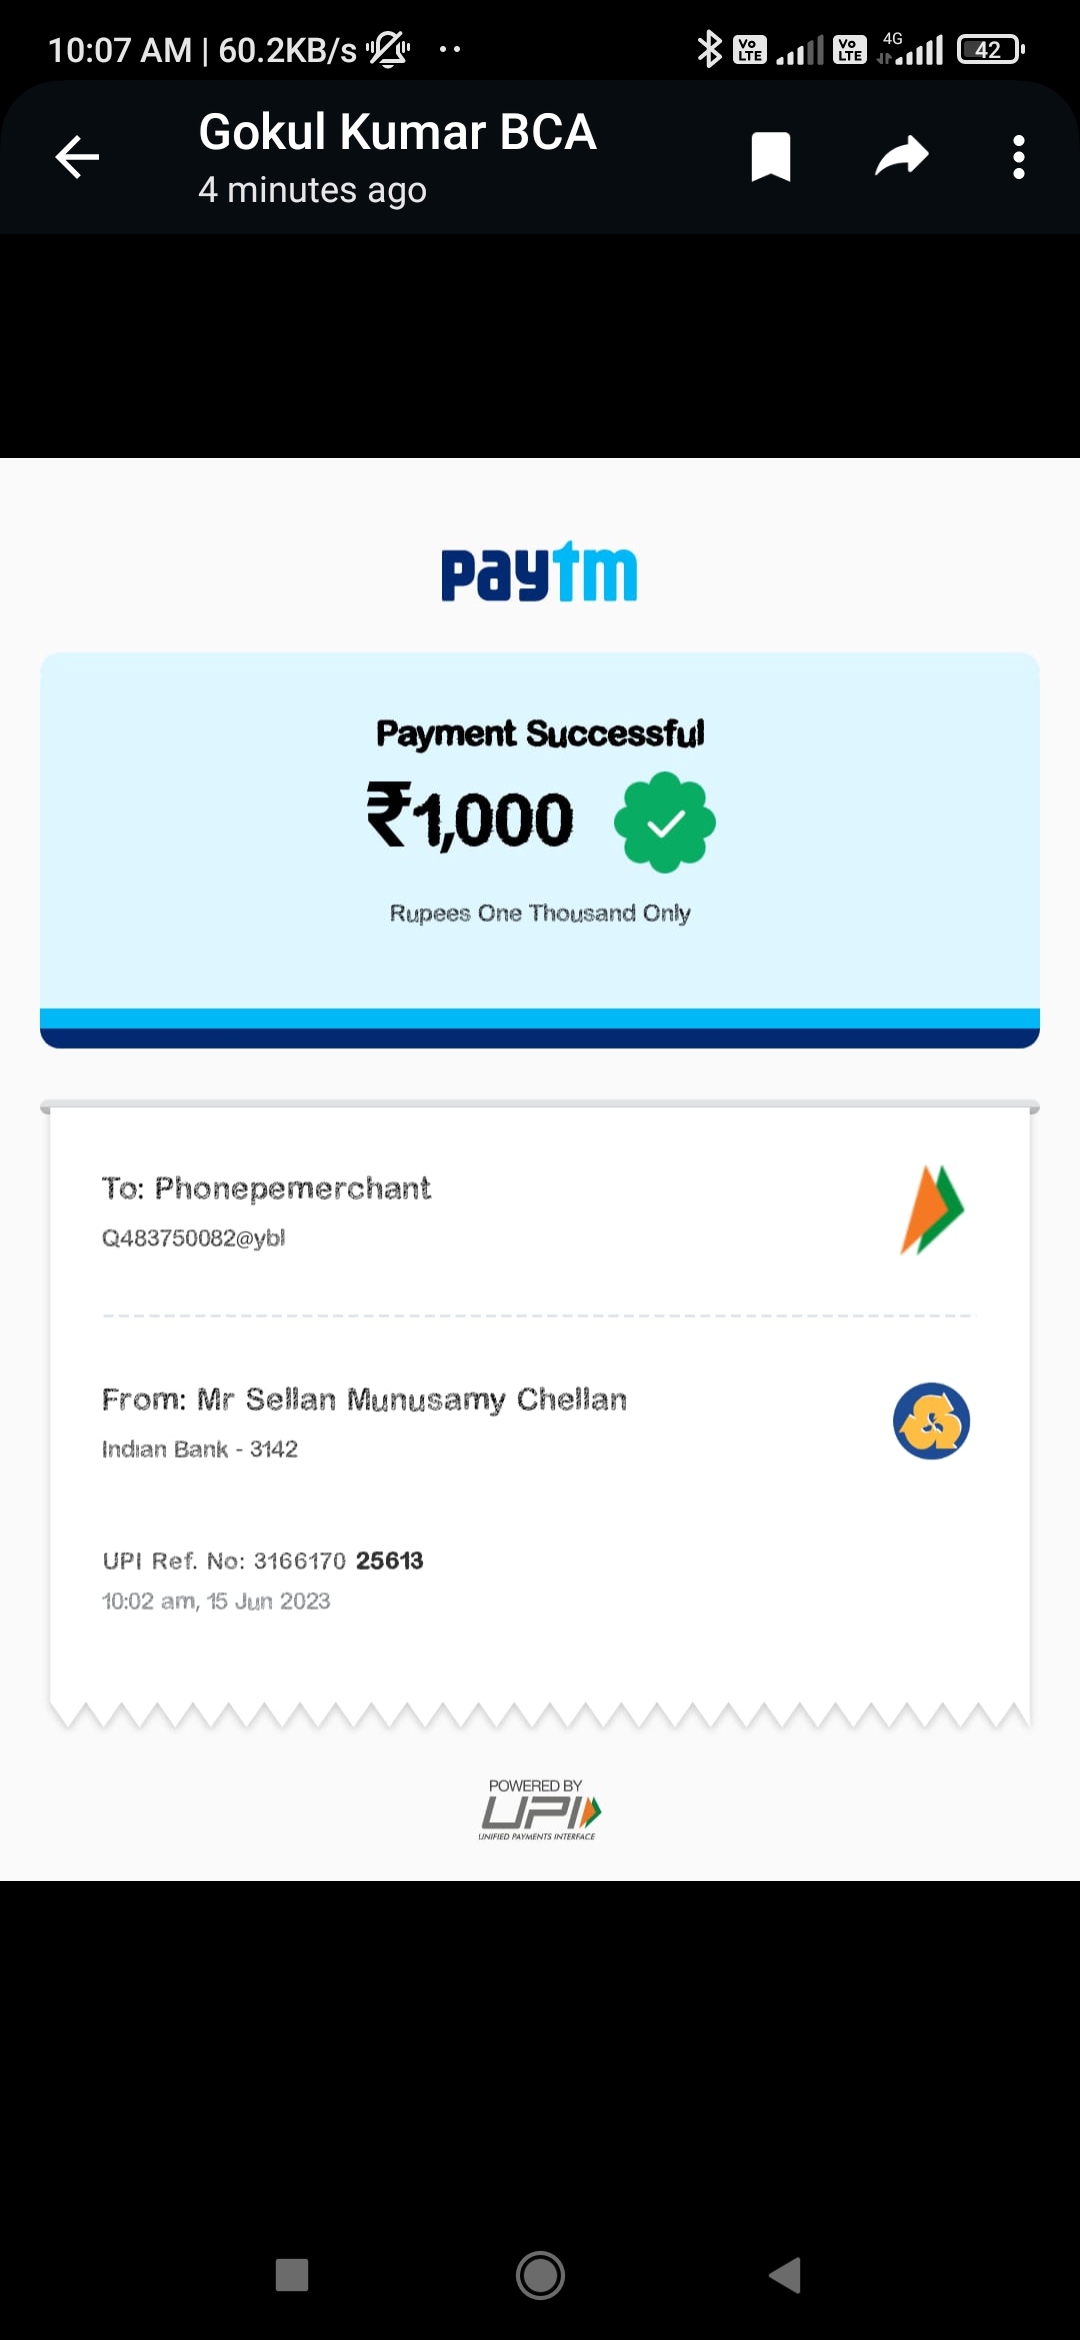Tap the battery indicator showing 42

click(991, 49)
